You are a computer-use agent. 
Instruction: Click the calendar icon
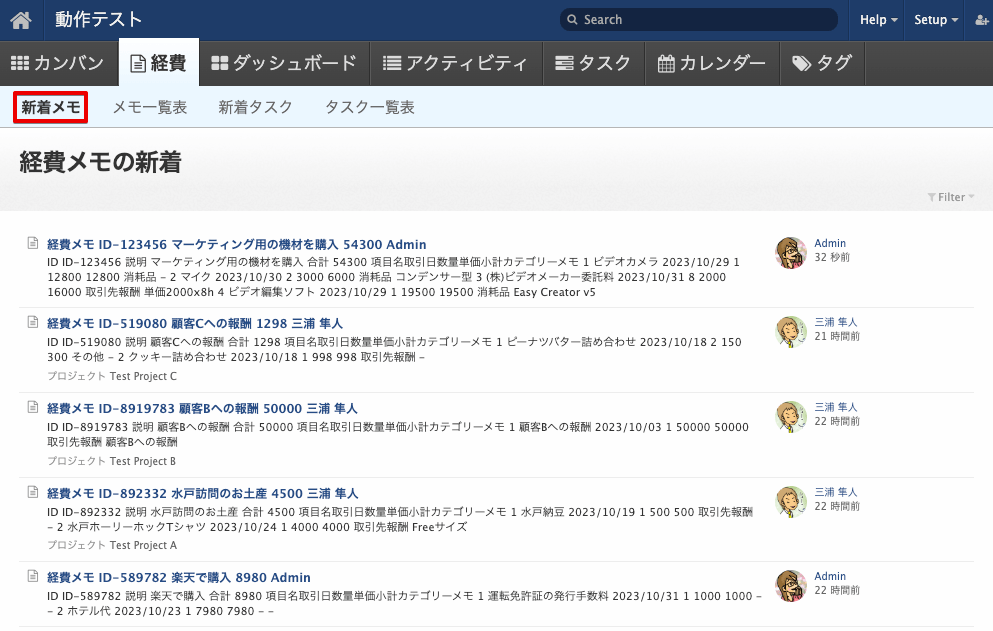tap(666, 63)
